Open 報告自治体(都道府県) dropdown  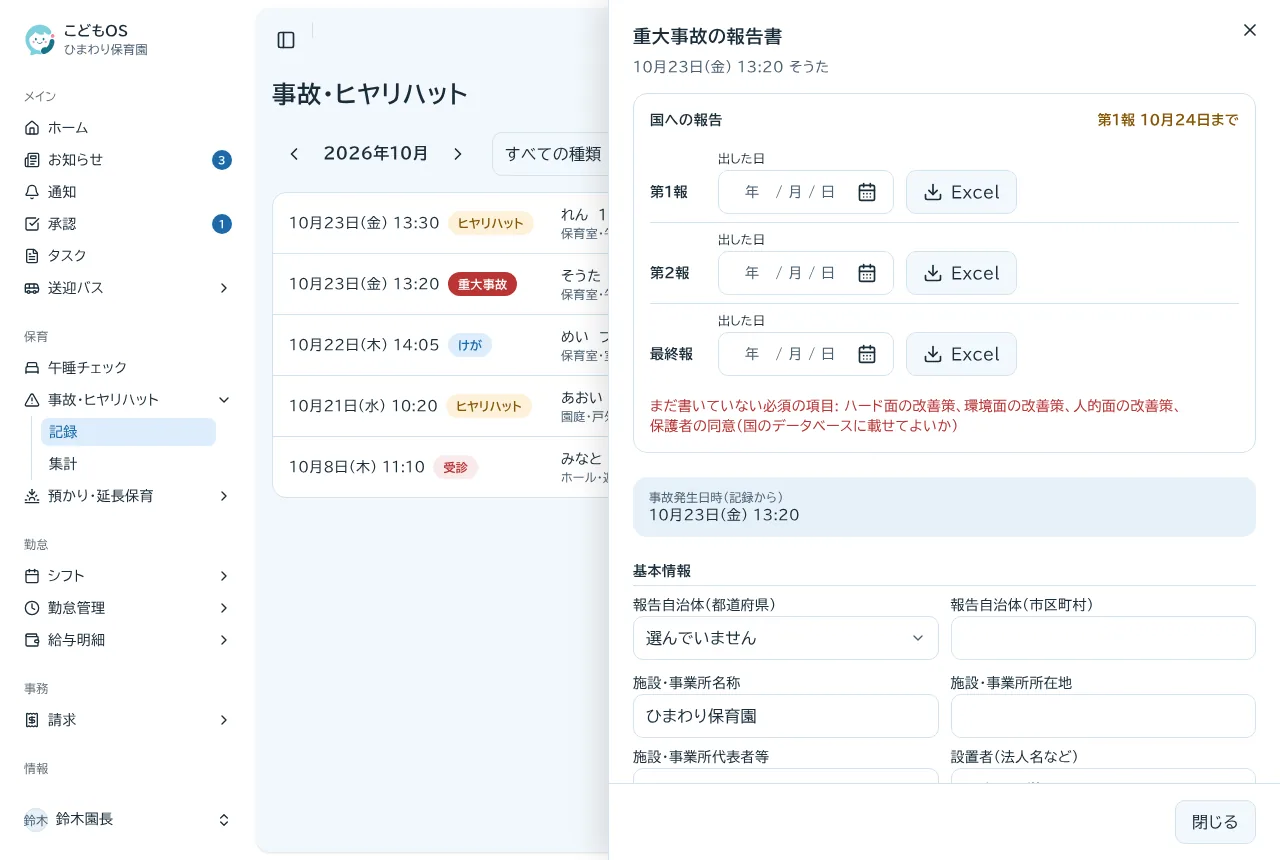[786, 638]
